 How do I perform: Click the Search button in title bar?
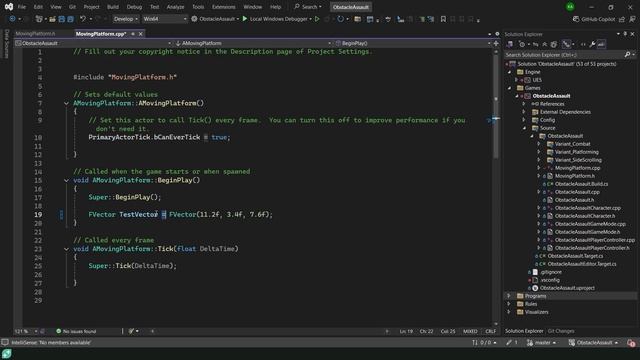click(x=308, y=7)
